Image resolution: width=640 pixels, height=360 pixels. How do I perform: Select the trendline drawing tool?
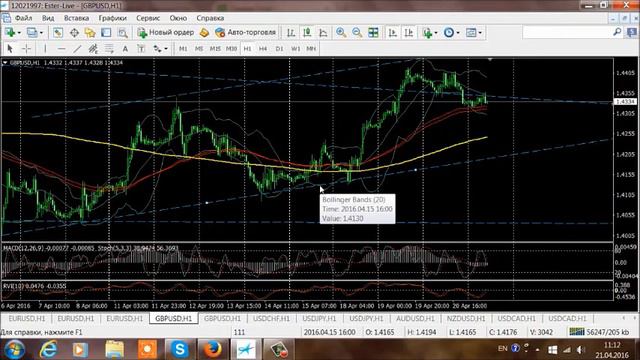pos(77,49)
